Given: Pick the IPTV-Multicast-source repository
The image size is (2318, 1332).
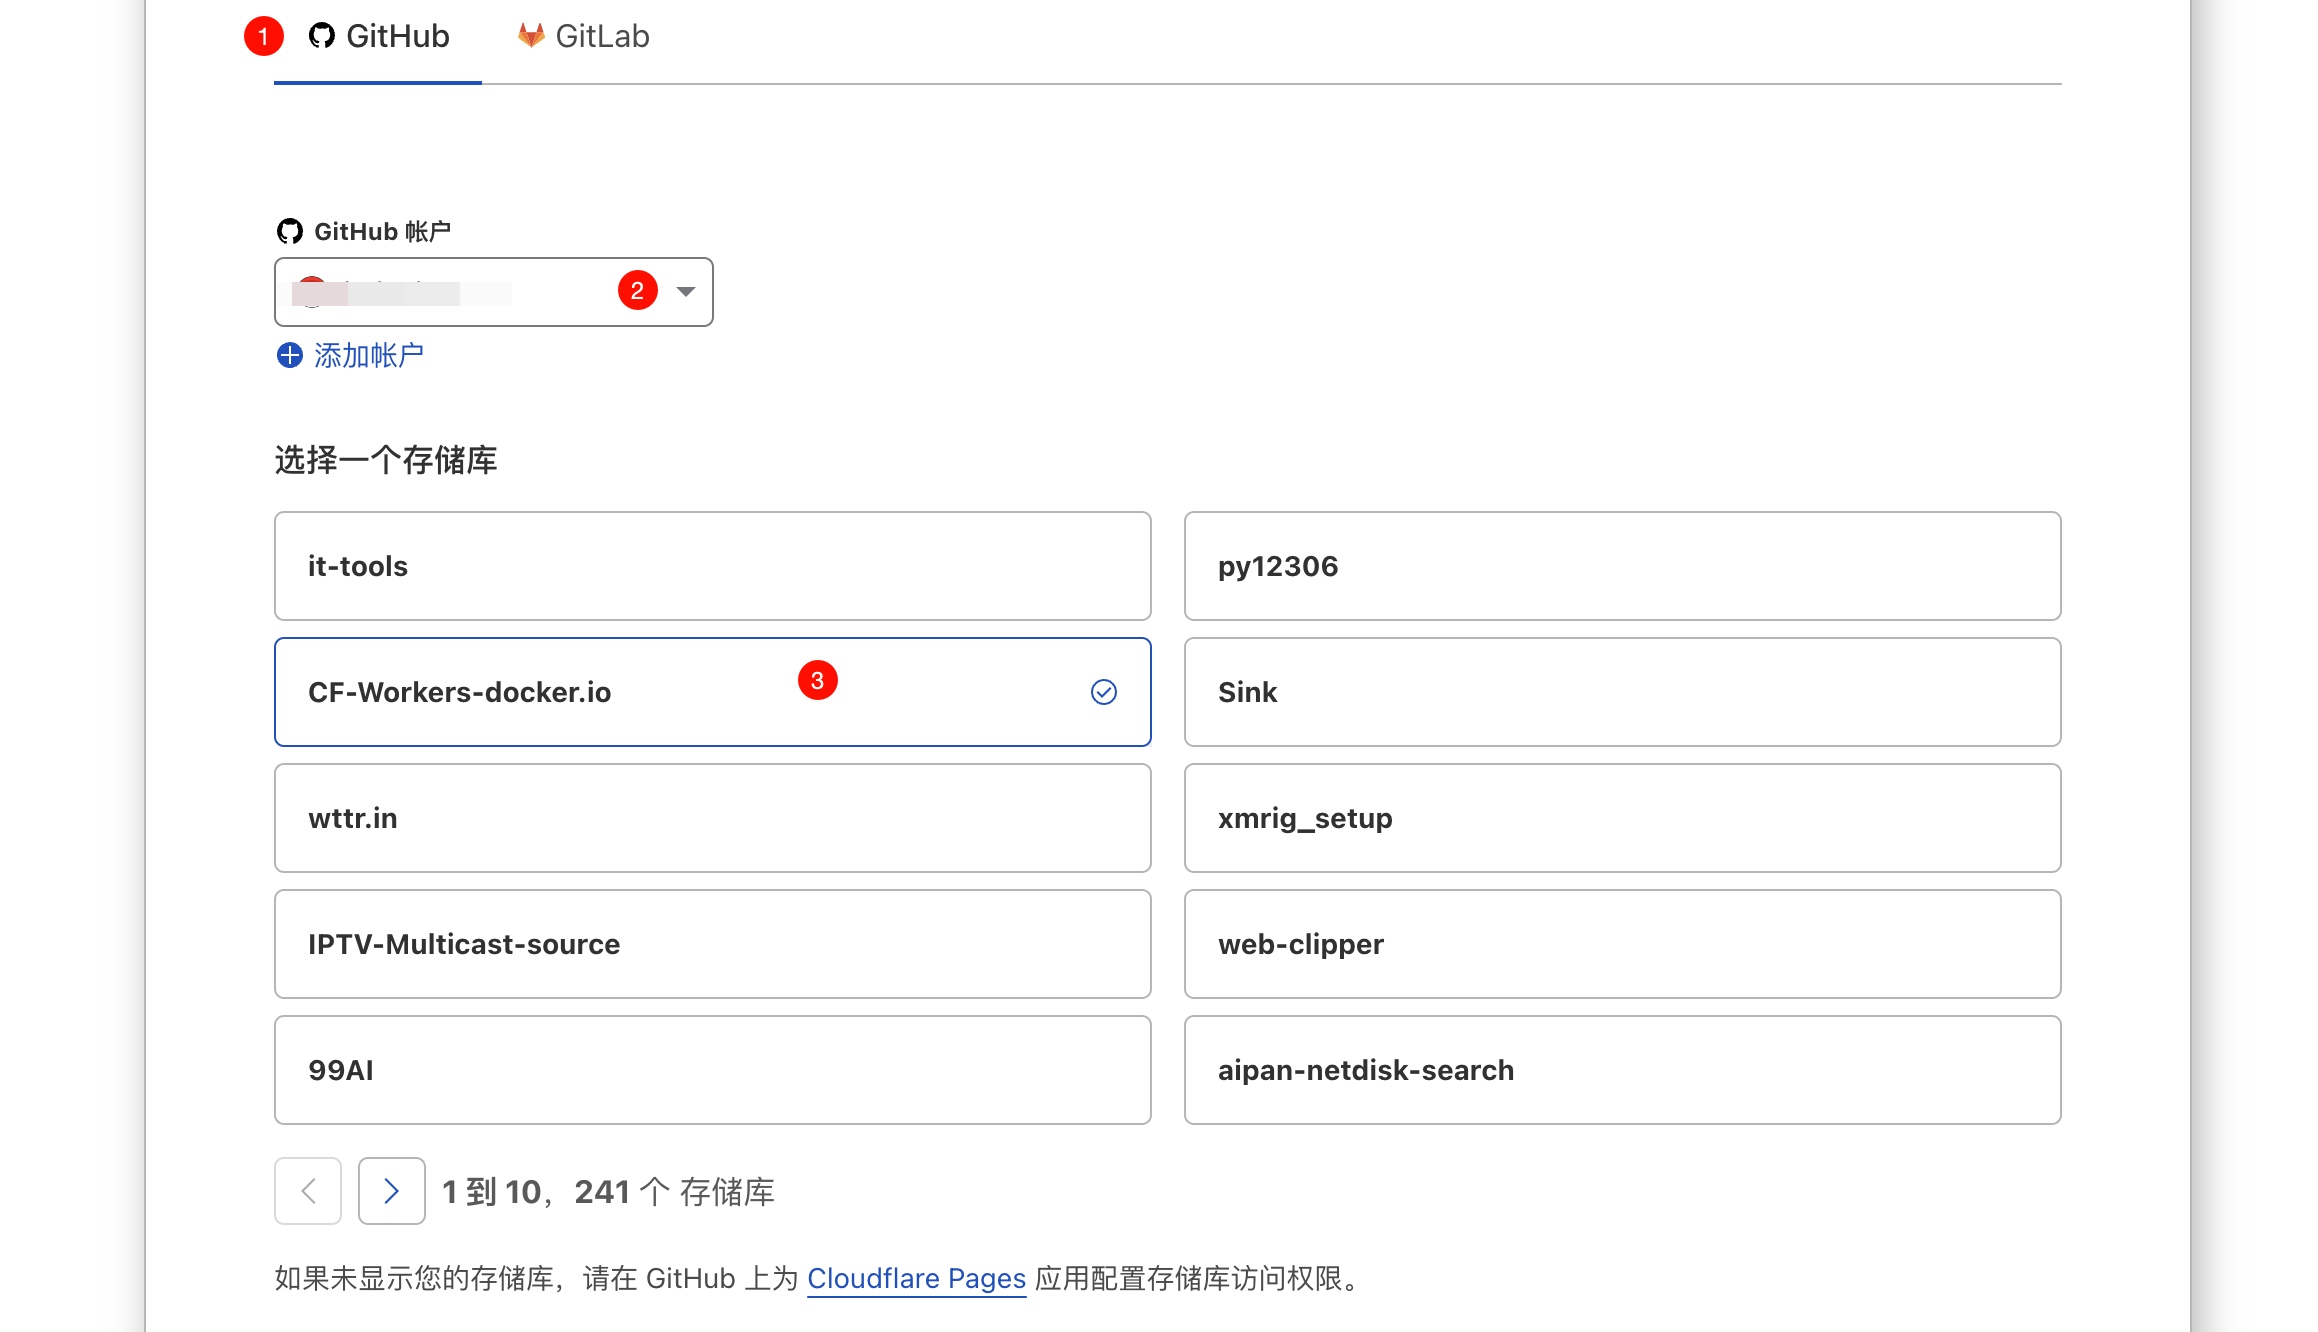Looking at the screenshot, I should coord(712,944).
